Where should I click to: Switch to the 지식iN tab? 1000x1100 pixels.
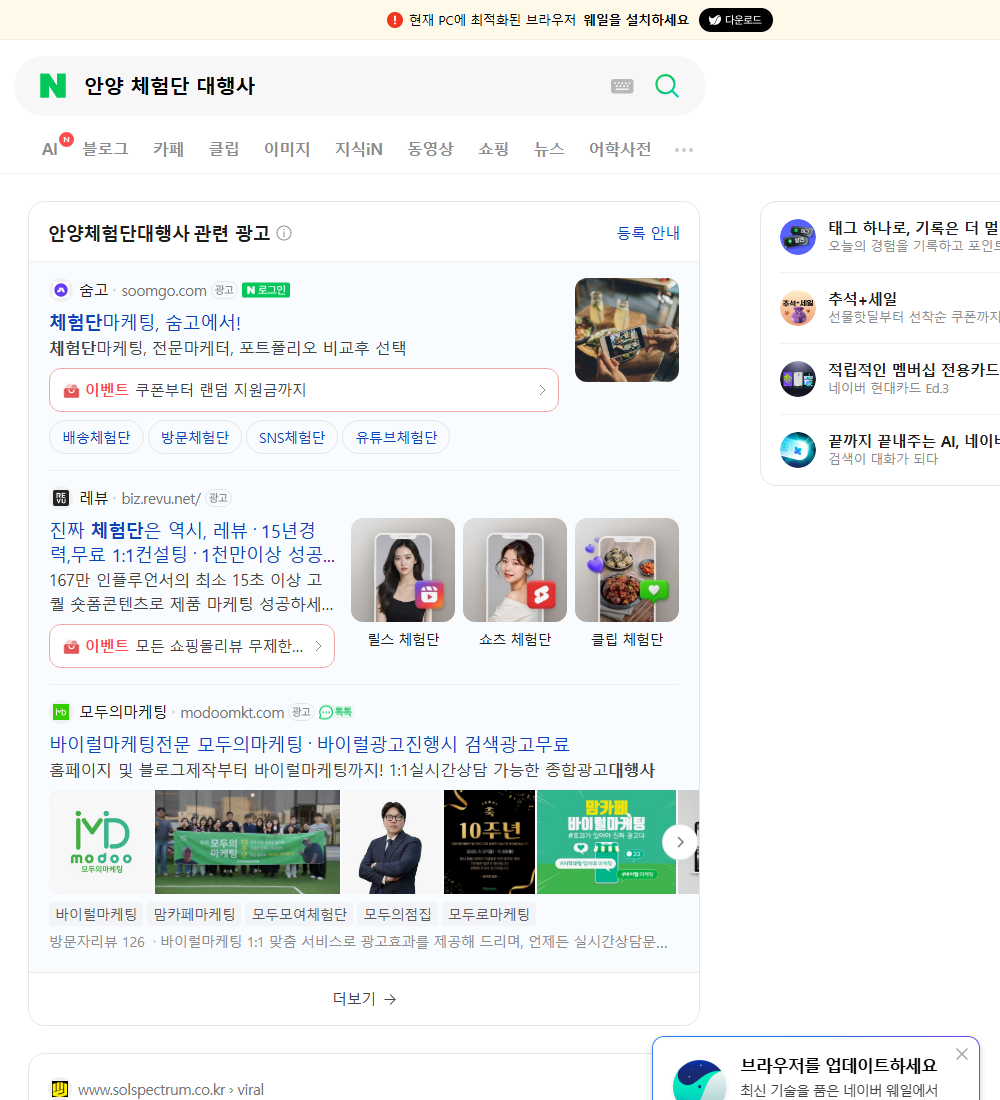pyautogui.click(x=359, y=149)
